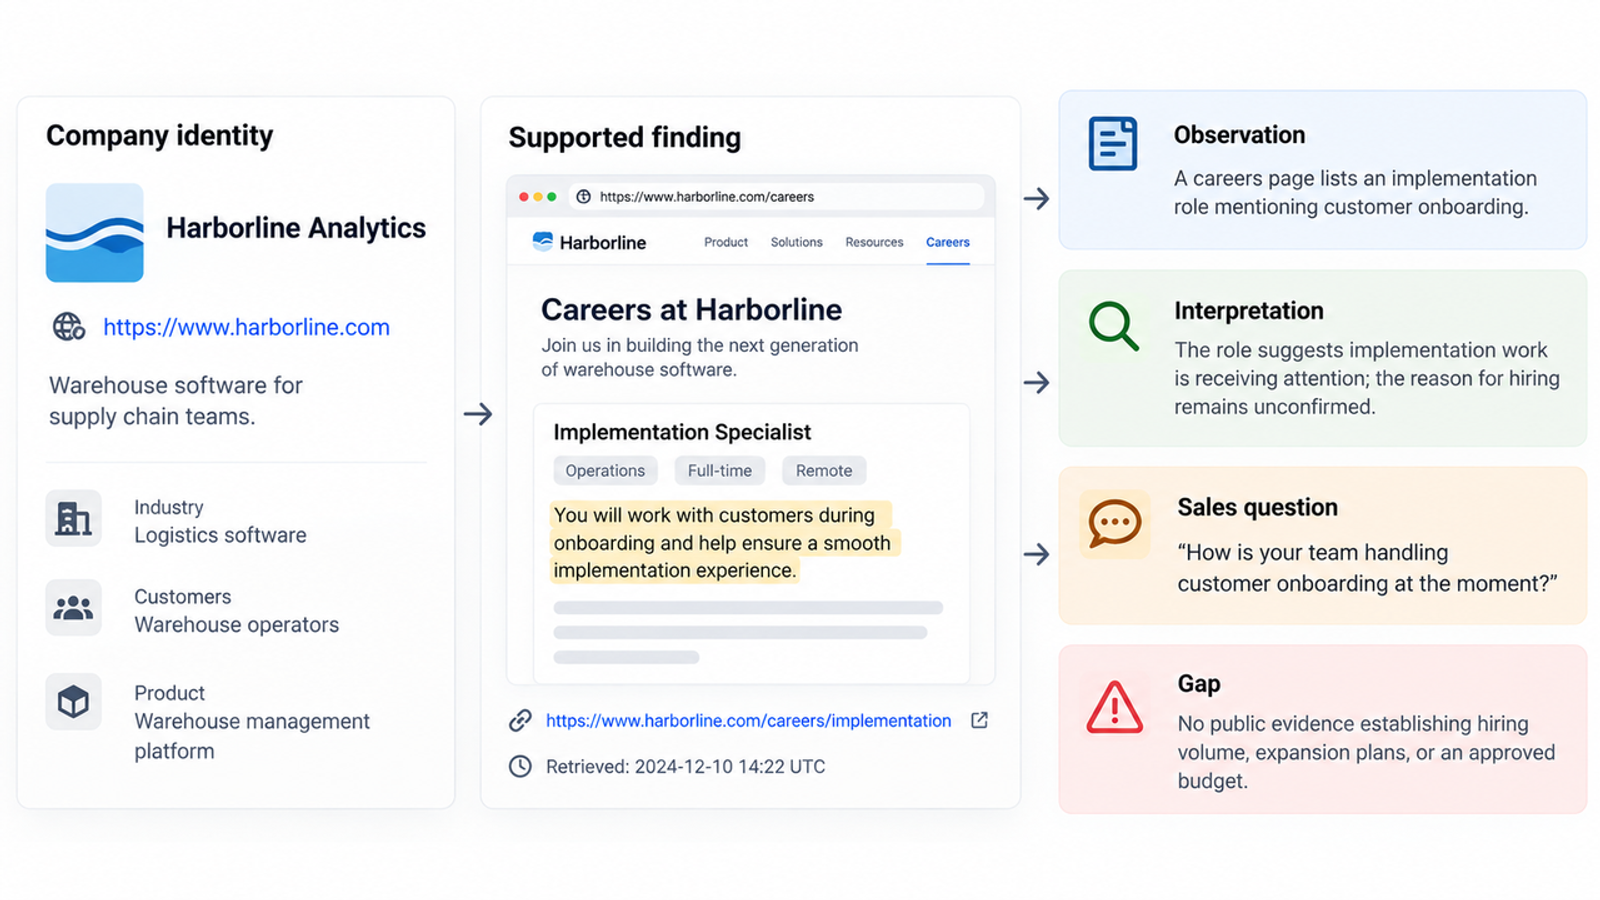Image resolution: width=1600 pixels, height=900 pixels.
Task: Select the Customers people icon
Action: click(73, 607)
